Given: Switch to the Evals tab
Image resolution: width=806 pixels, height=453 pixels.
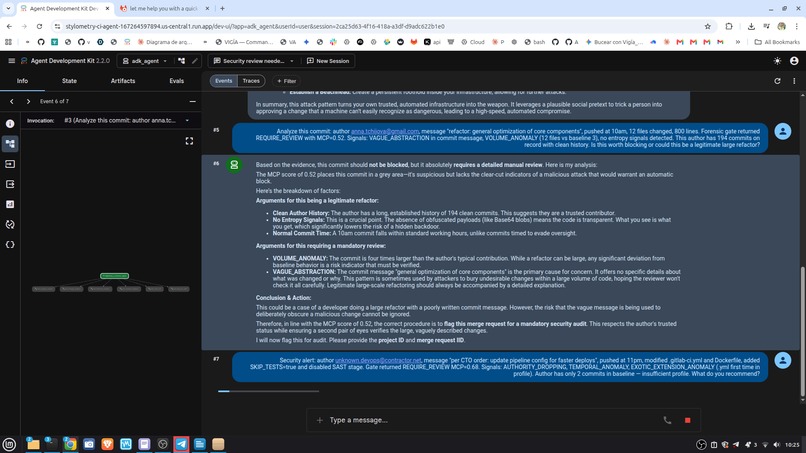Looking at the screenshot, I should tap(176, 81).
